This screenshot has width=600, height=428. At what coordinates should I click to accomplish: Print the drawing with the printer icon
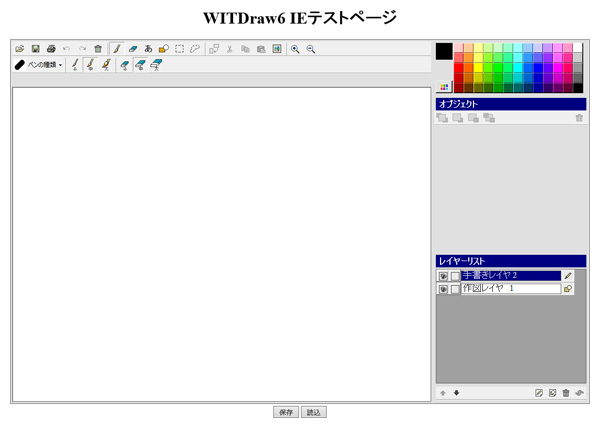(x=51, y=49)
